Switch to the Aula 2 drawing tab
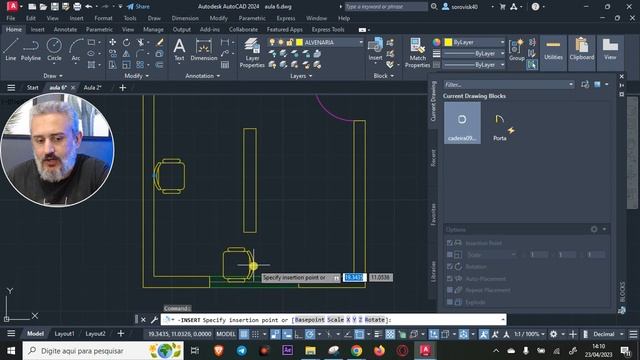The width and height of the screenshot is (640, 360). point(92,87)
